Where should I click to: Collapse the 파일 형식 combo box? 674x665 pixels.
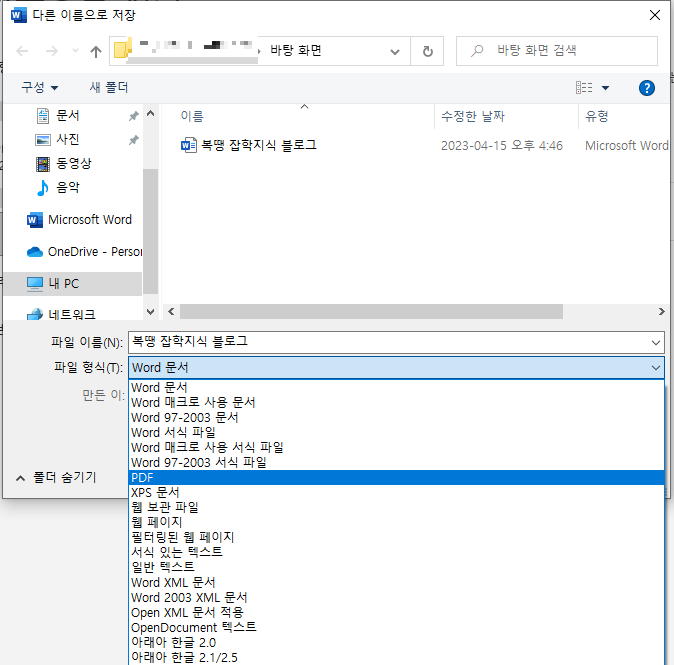(656, 368)
